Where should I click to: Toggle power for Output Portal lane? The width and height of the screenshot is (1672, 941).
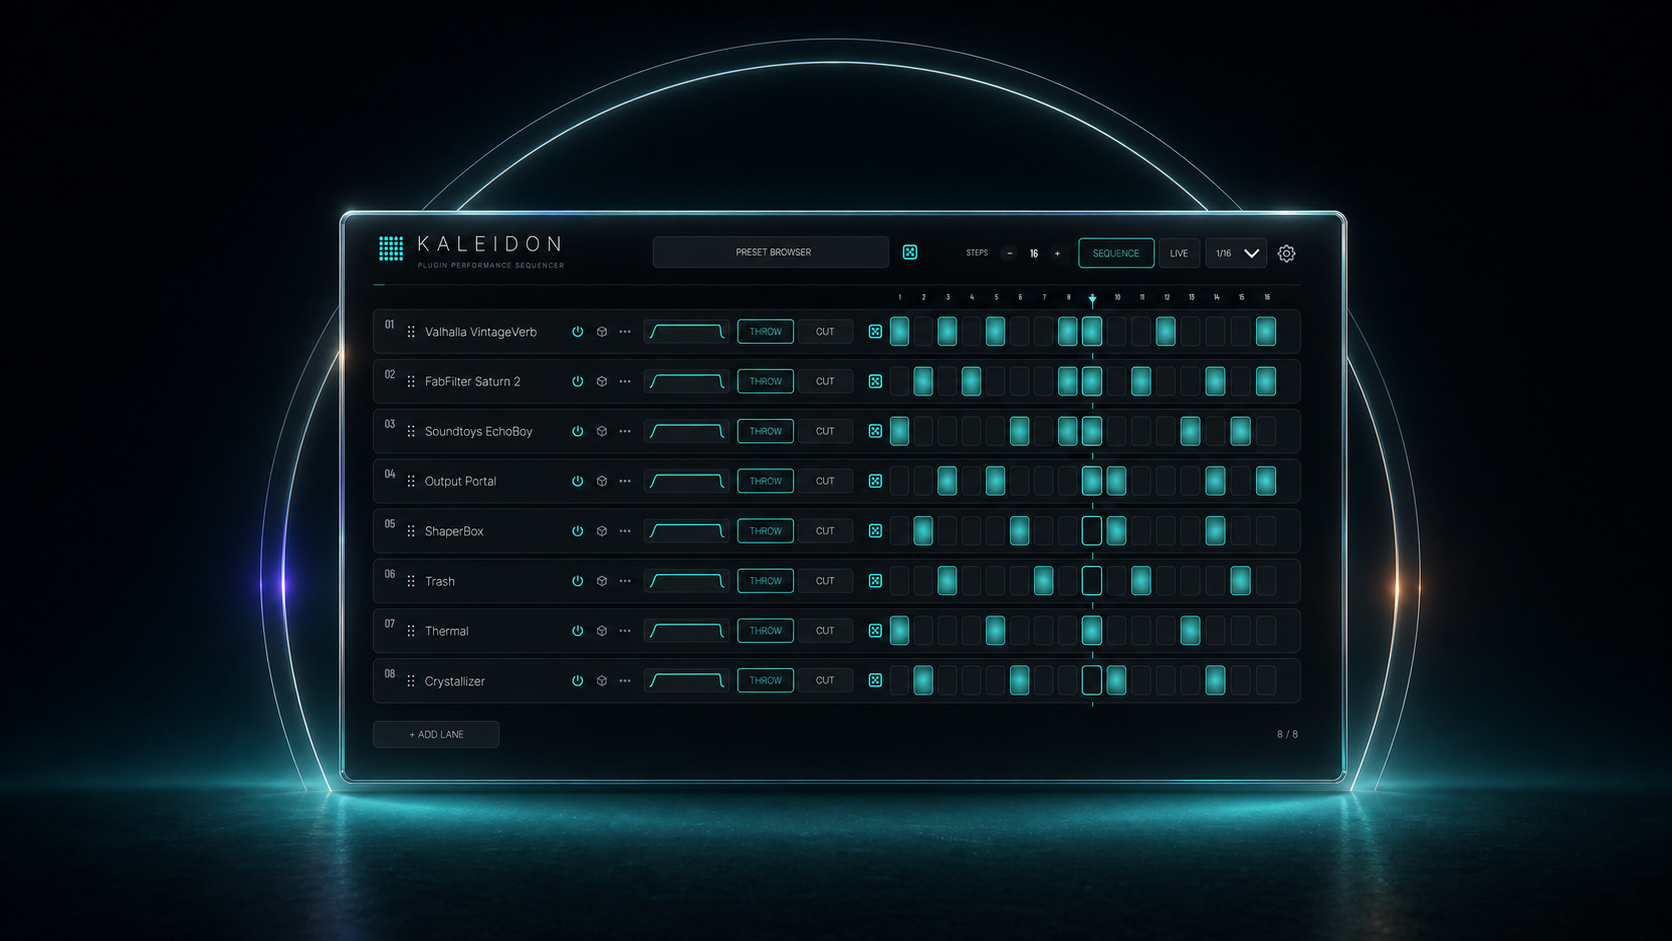pos(577,481)
